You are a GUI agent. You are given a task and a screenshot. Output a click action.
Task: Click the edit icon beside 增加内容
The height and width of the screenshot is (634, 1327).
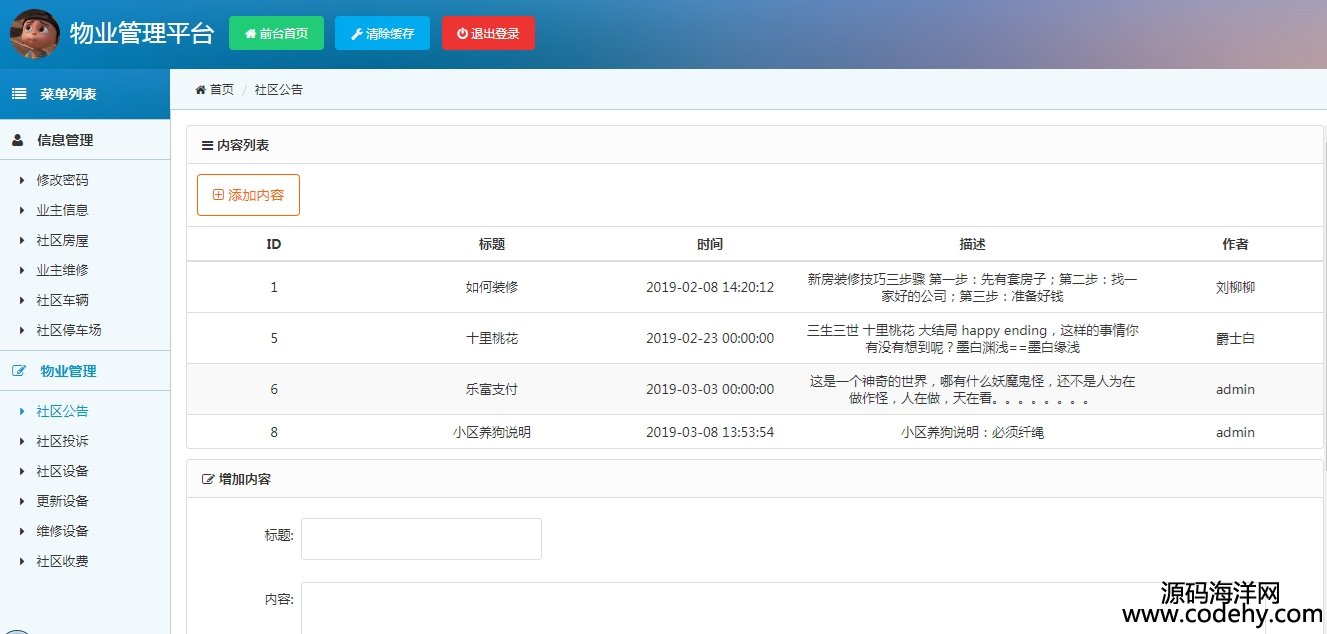[208, 480]
